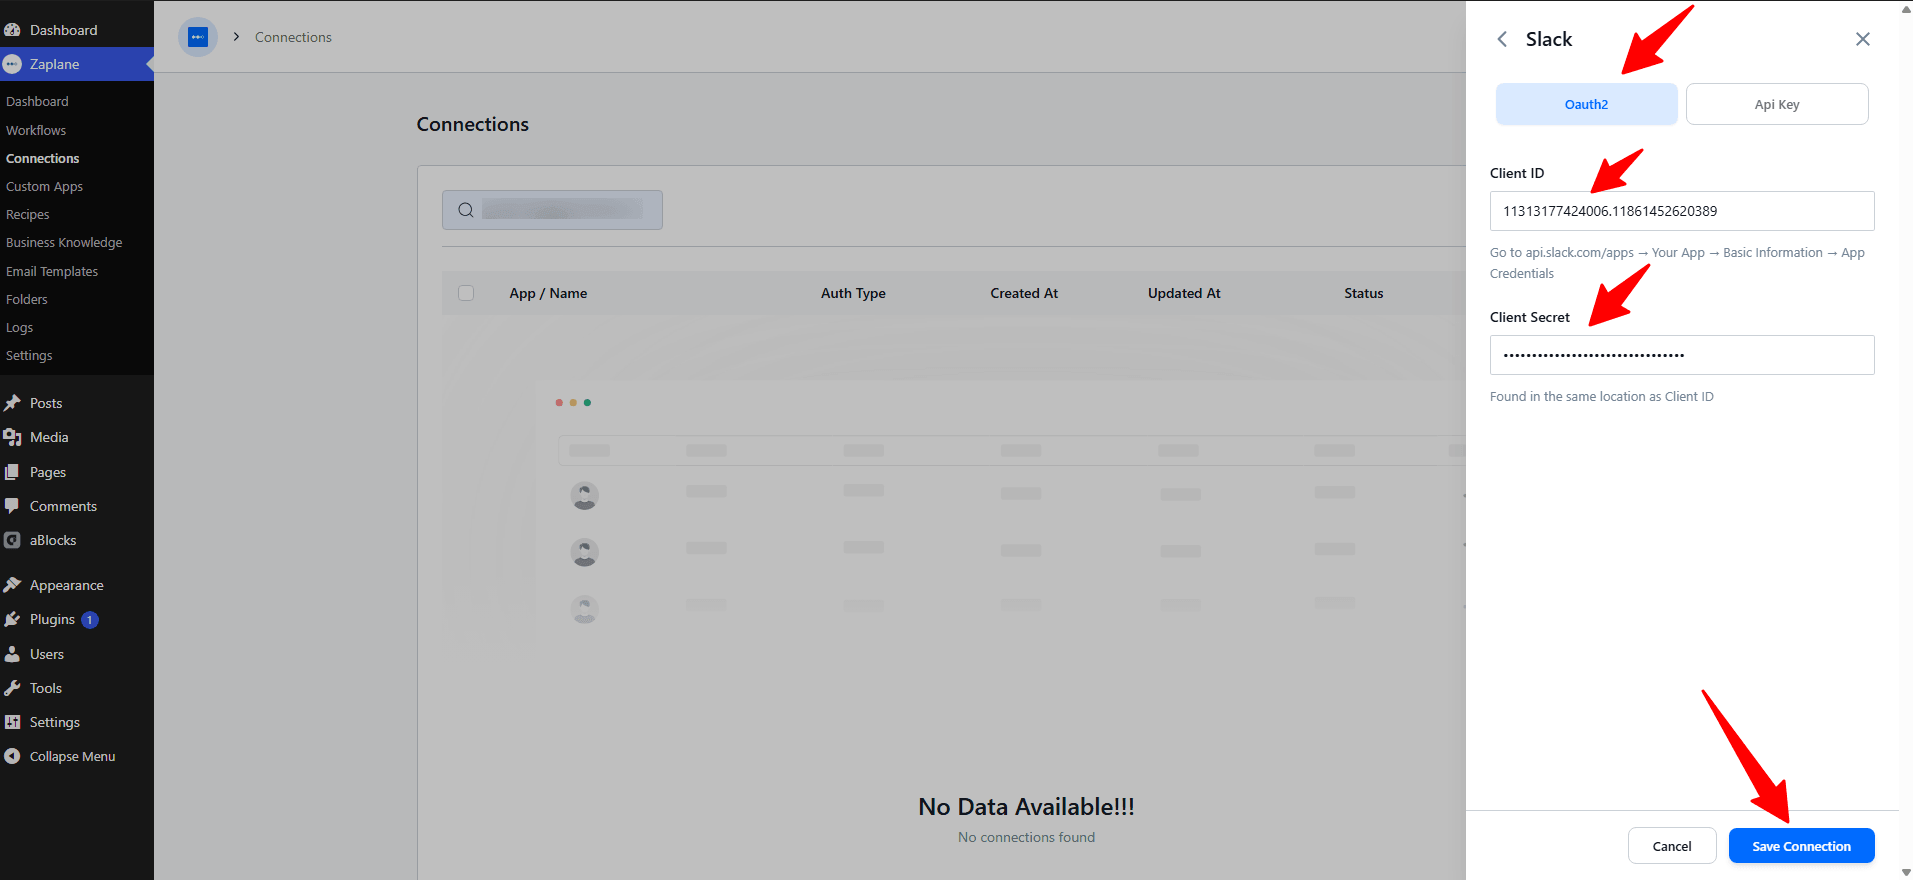Switch to the Api Key tab
The image size is (1913, 880).
[1777, 104]
